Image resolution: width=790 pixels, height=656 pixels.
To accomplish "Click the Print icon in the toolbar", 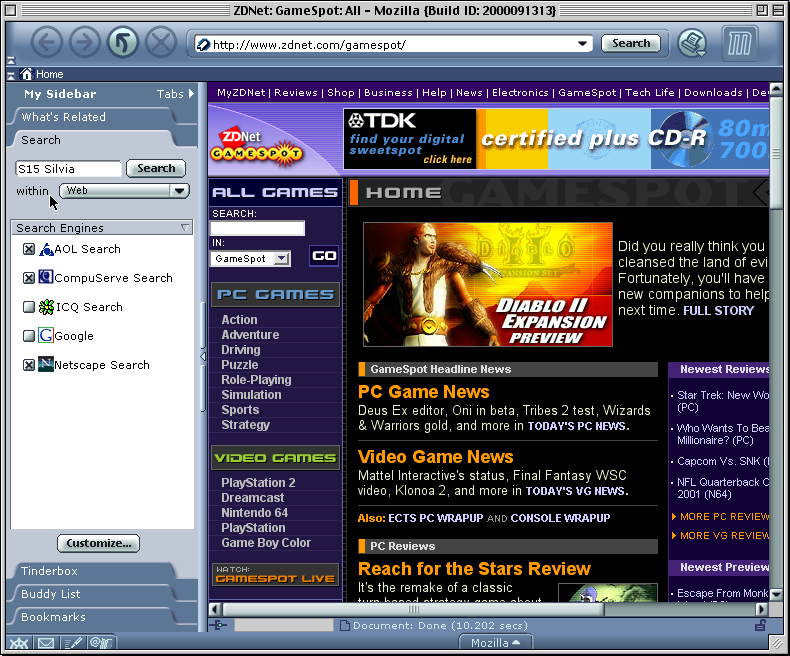I will tap(692, 43).
